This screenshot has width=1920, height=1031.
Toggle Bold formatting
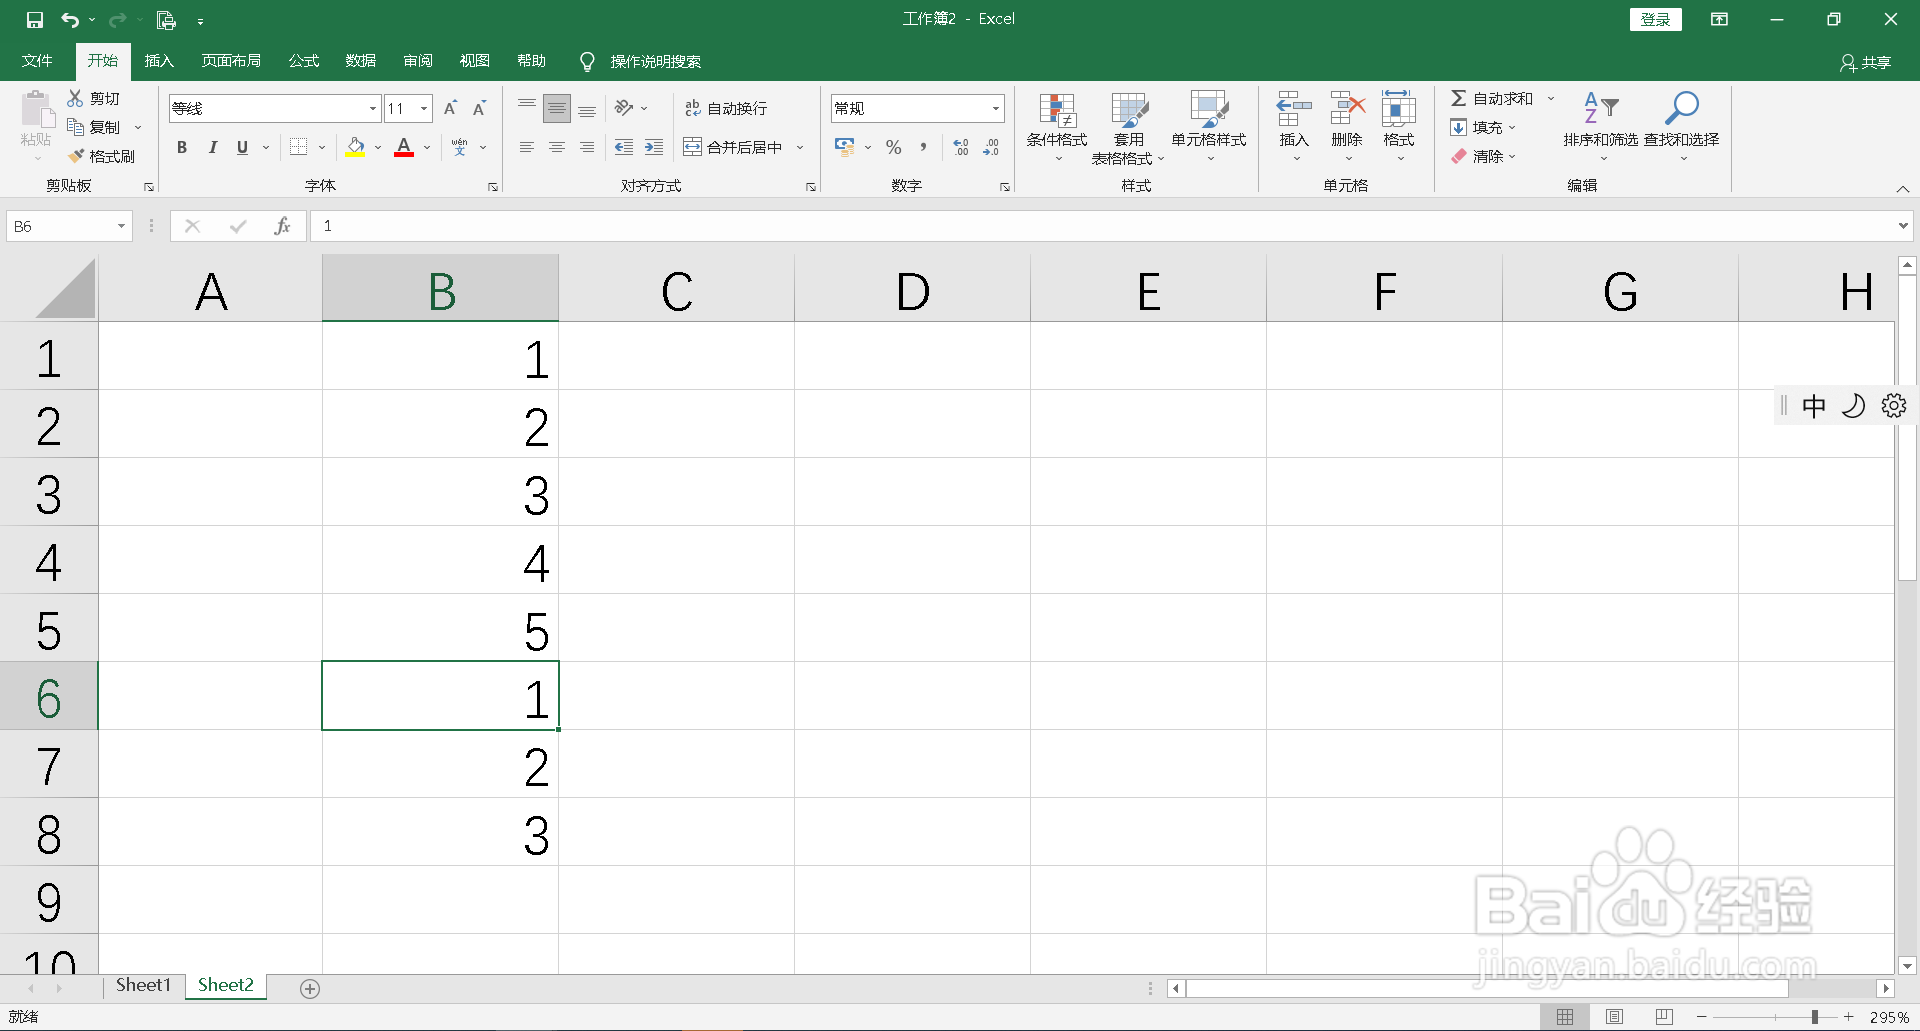(182, 147)
